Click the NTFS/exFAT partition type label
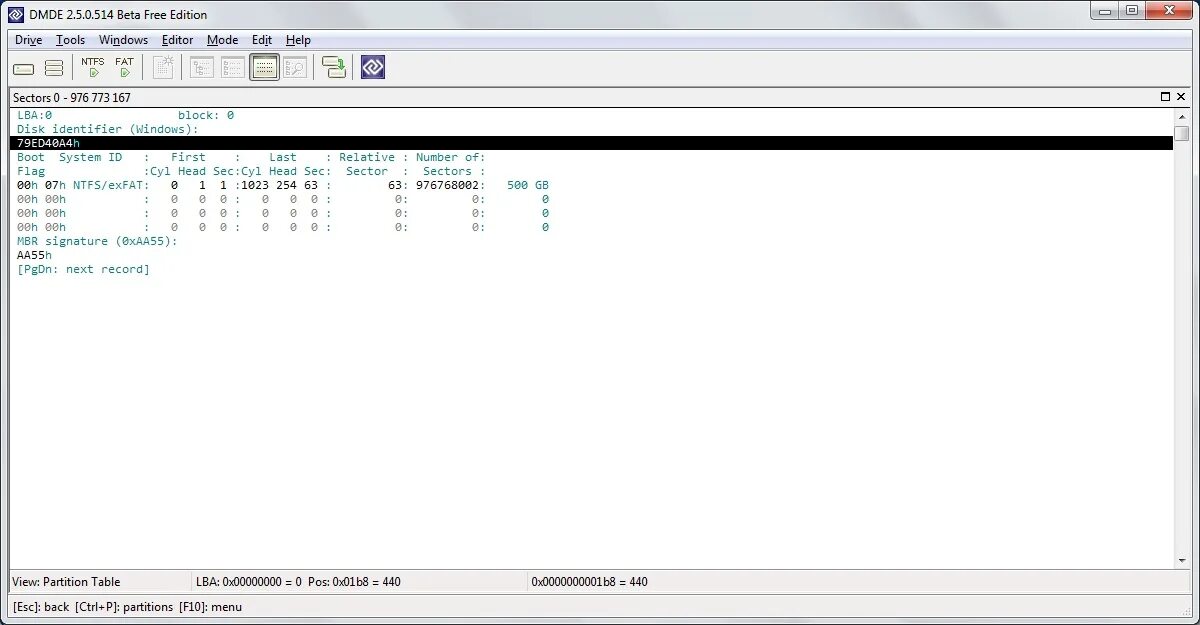 click(110, 185)
